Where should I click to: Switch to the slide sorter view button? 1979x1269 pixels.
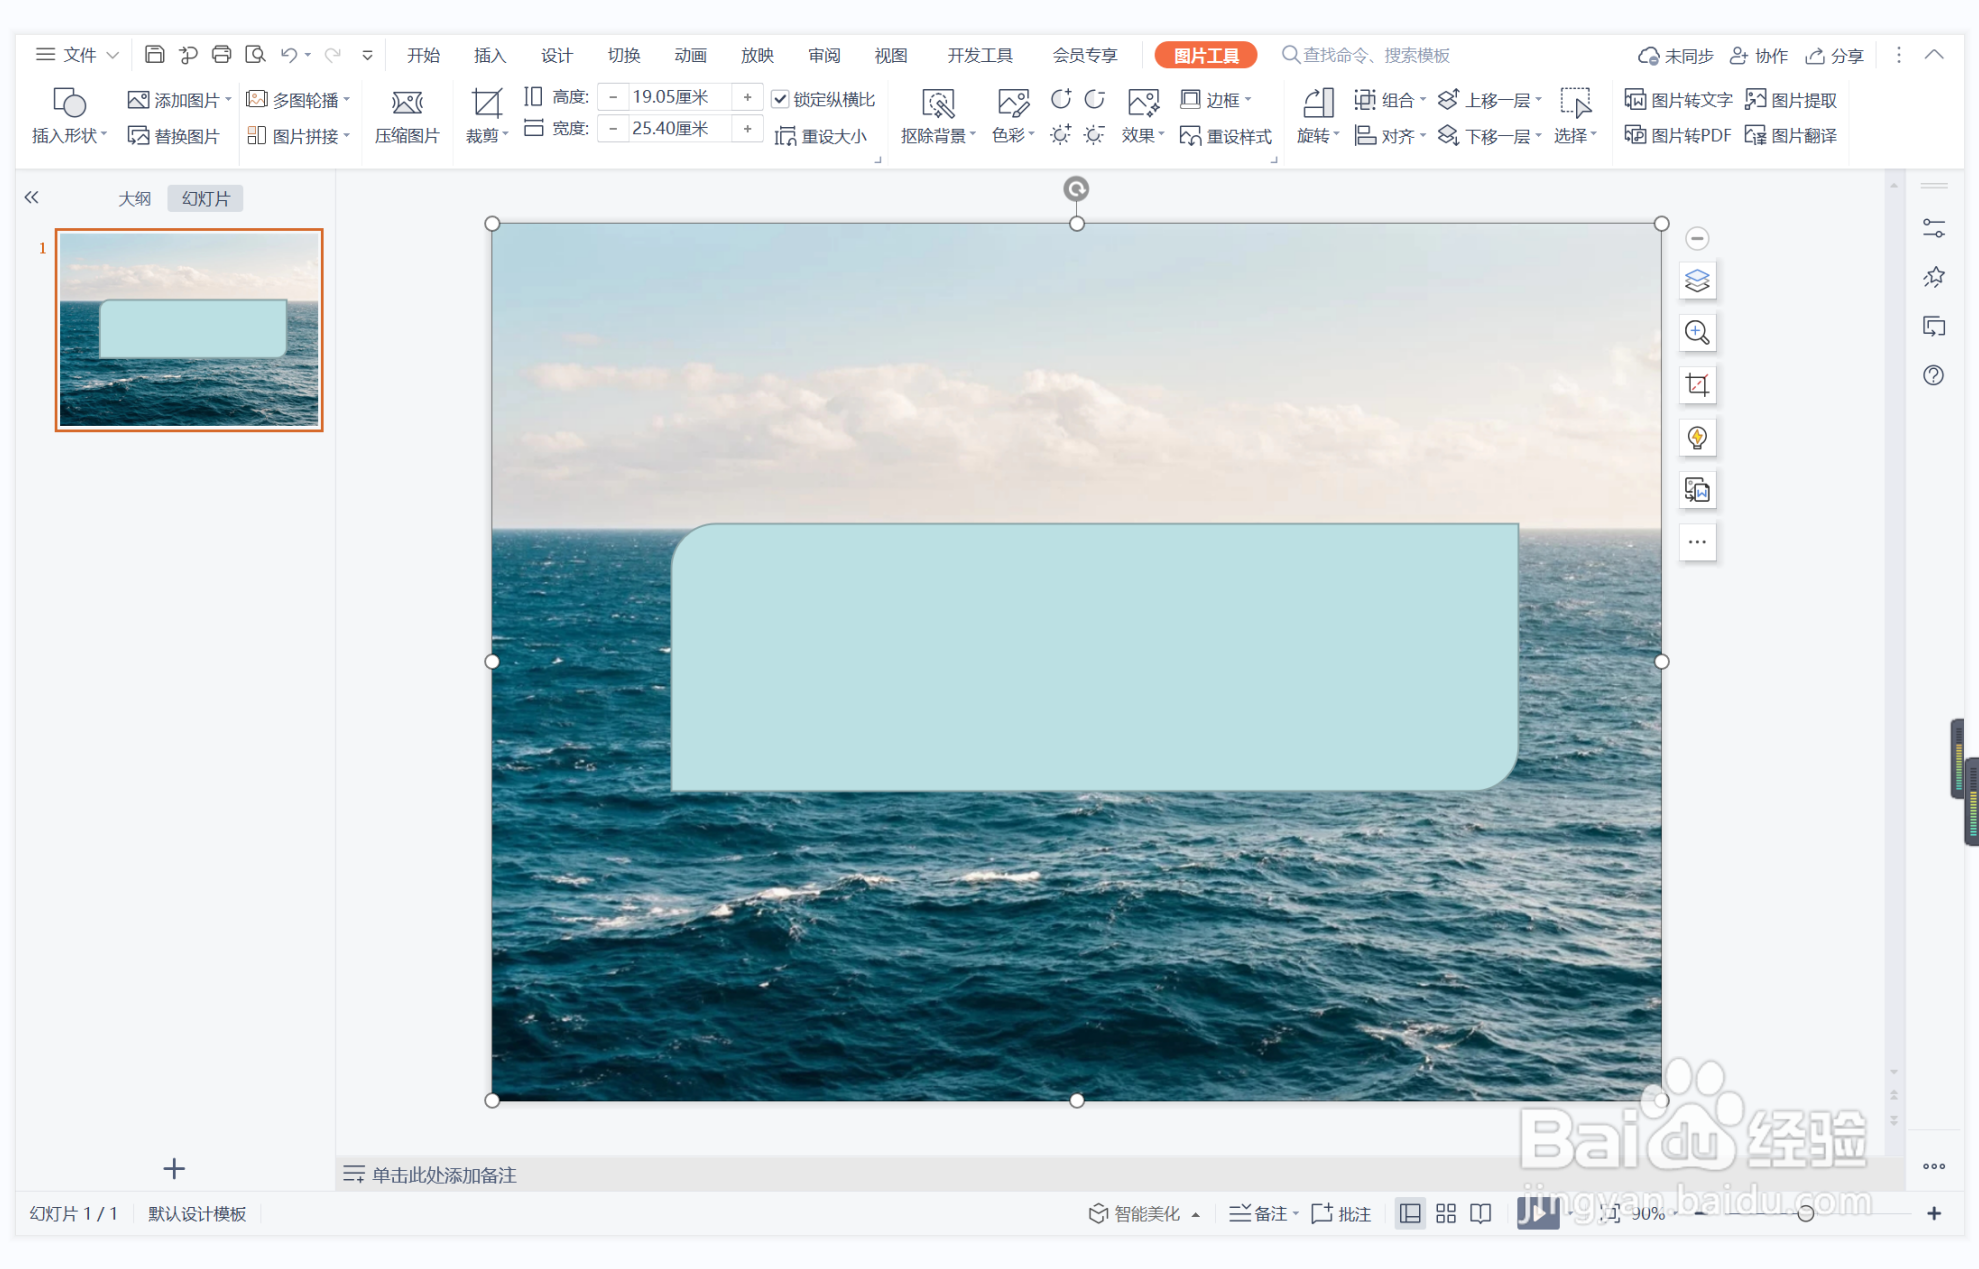click(1445, 1213)
